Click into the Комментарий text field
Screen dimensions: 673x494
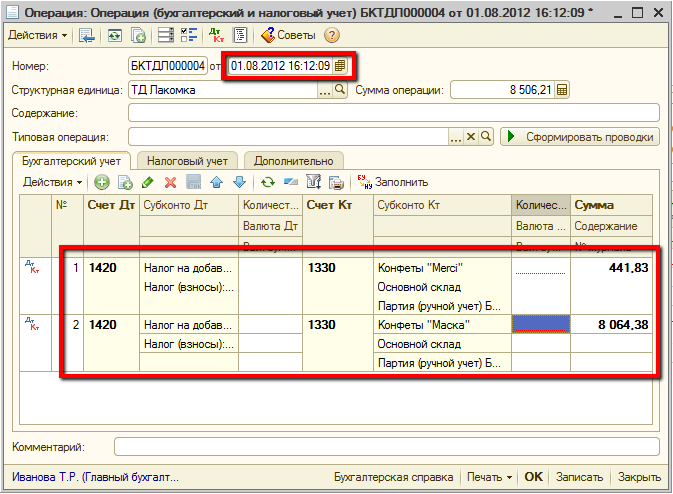(386, 447)
